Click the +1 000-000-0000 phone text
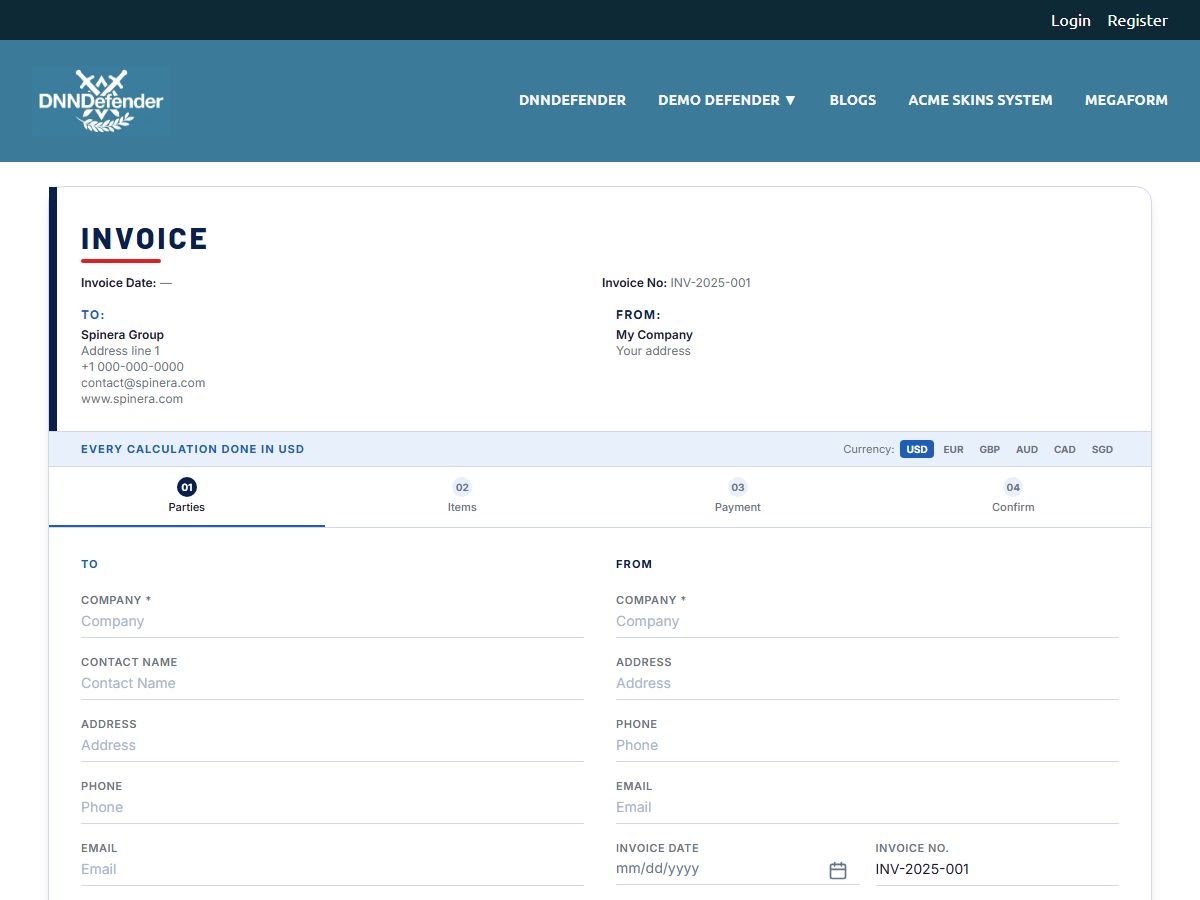The height and width of the screenshot is (900, 1200). click(132, 367)
